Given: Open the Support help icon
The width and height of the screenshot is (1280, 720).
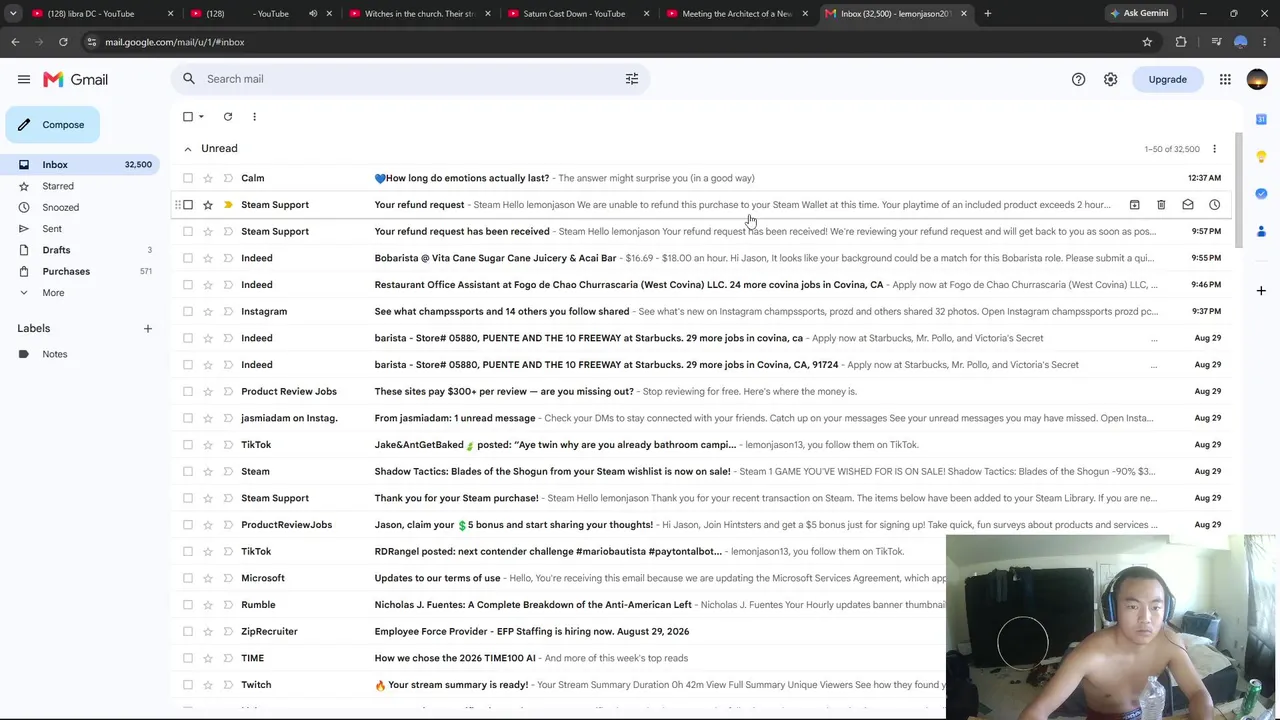Looking at the screenshot, I should [1078, 79].
